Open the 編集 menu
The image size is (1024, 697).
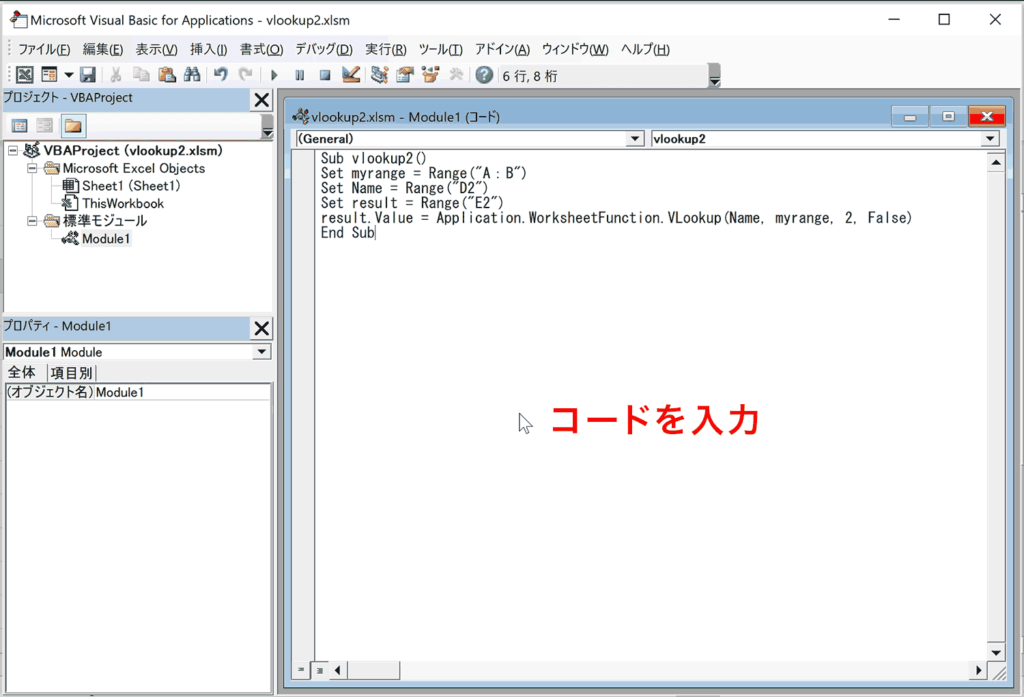click(x=103, y=50)
